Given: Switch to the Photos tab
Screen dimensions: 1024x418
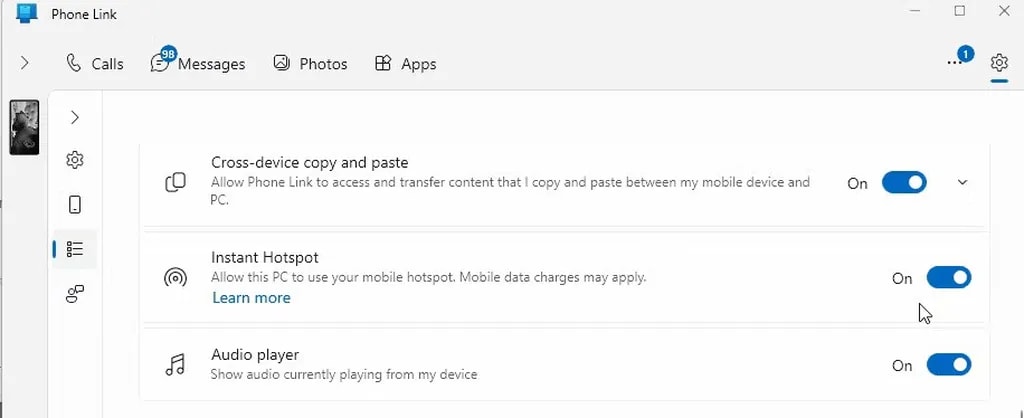Looking at the screenshot, I should point(310,63).
